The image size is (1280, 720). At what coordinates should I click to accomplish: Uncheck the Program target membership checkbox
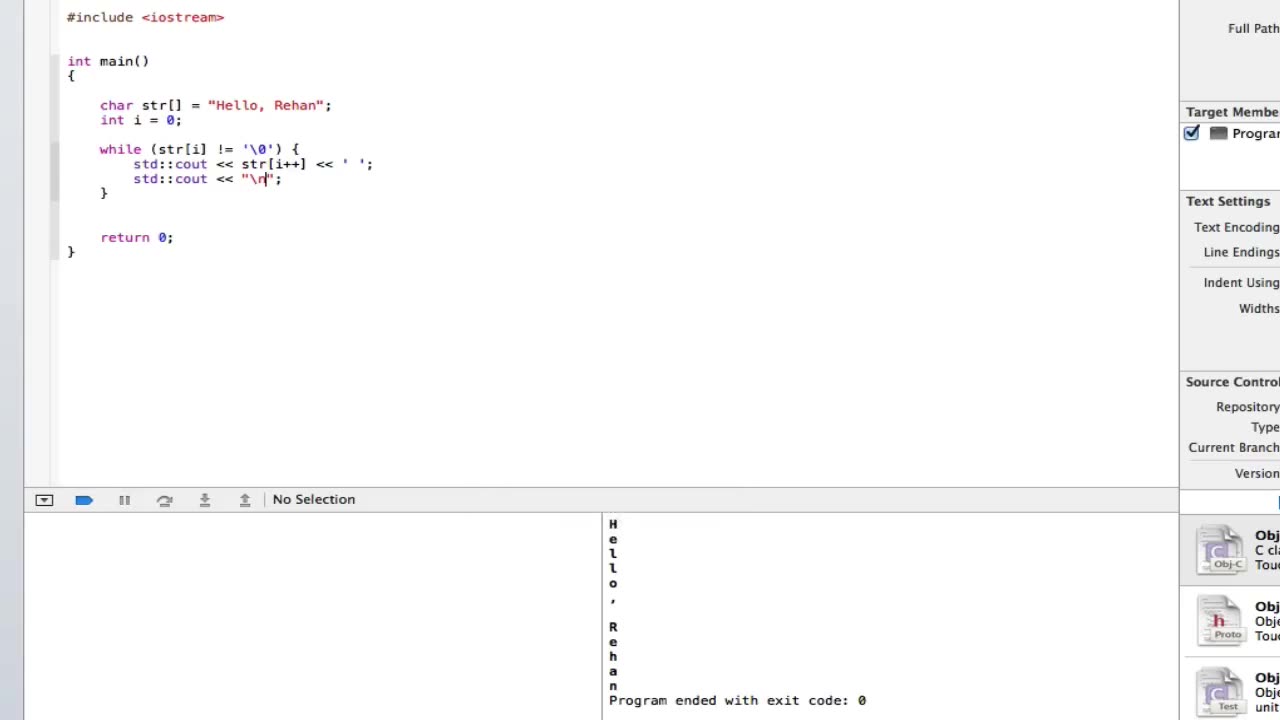tap(1191, 133)
